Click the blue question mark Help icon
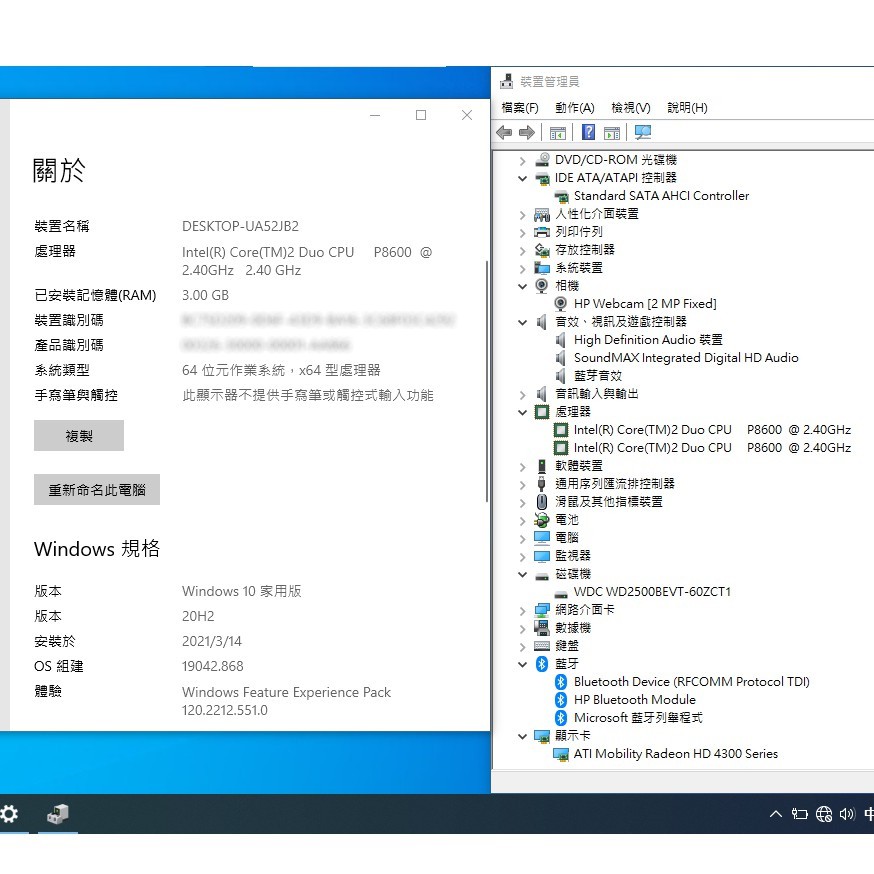 589,132
